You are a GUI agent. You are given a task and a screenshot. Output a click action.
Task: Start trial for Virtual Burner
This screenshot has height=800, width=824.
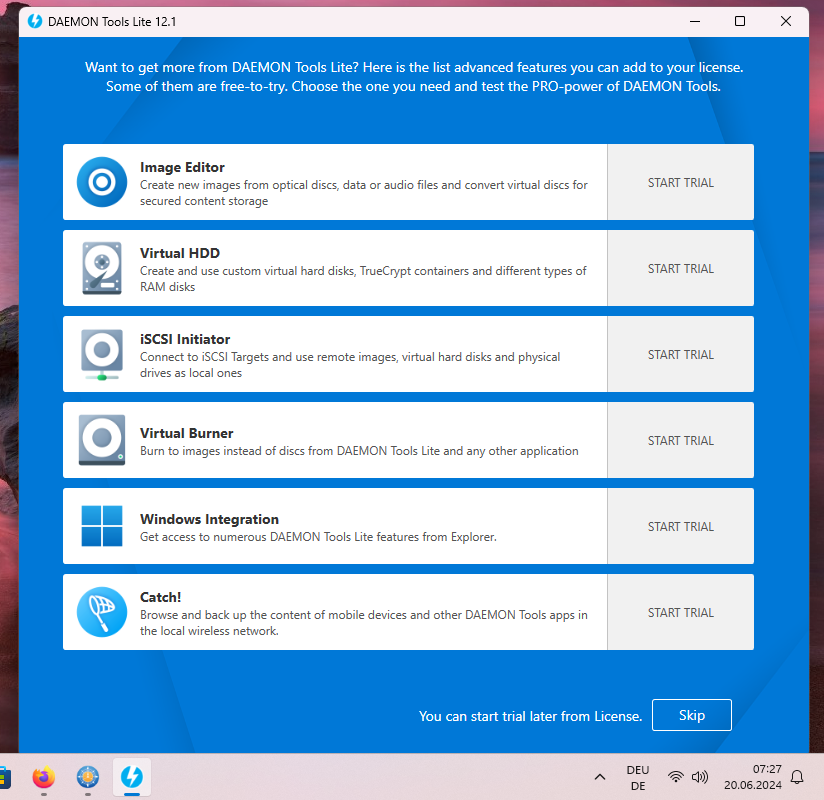click(681, 440)
